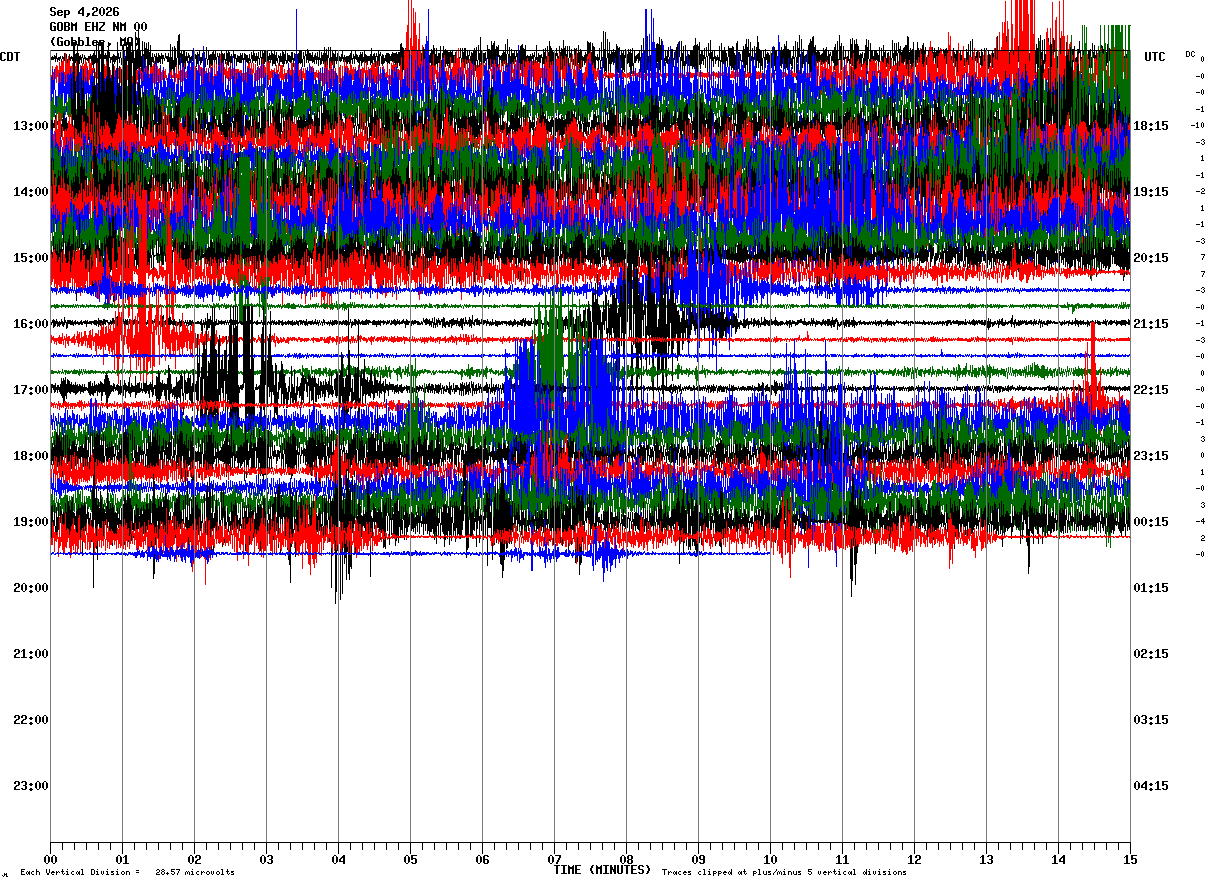The width and height of the screenshot is (1210, 886).
Task: Click the DC column header label
Action: 1190,54
